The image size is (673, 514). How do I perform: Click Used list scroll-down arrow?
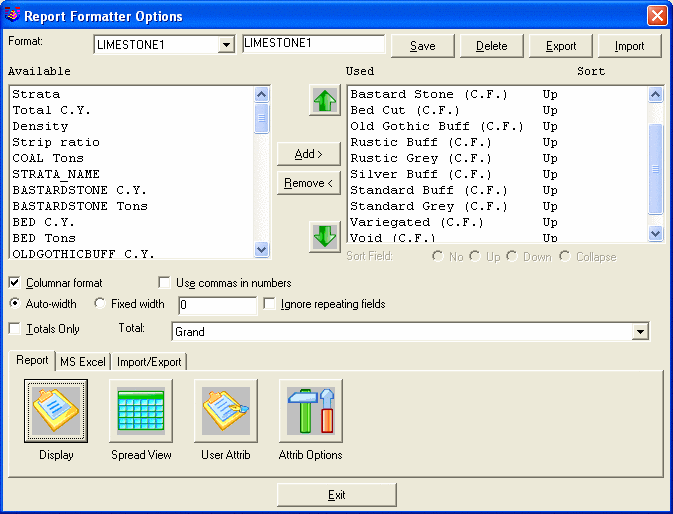tap(655, 233)
